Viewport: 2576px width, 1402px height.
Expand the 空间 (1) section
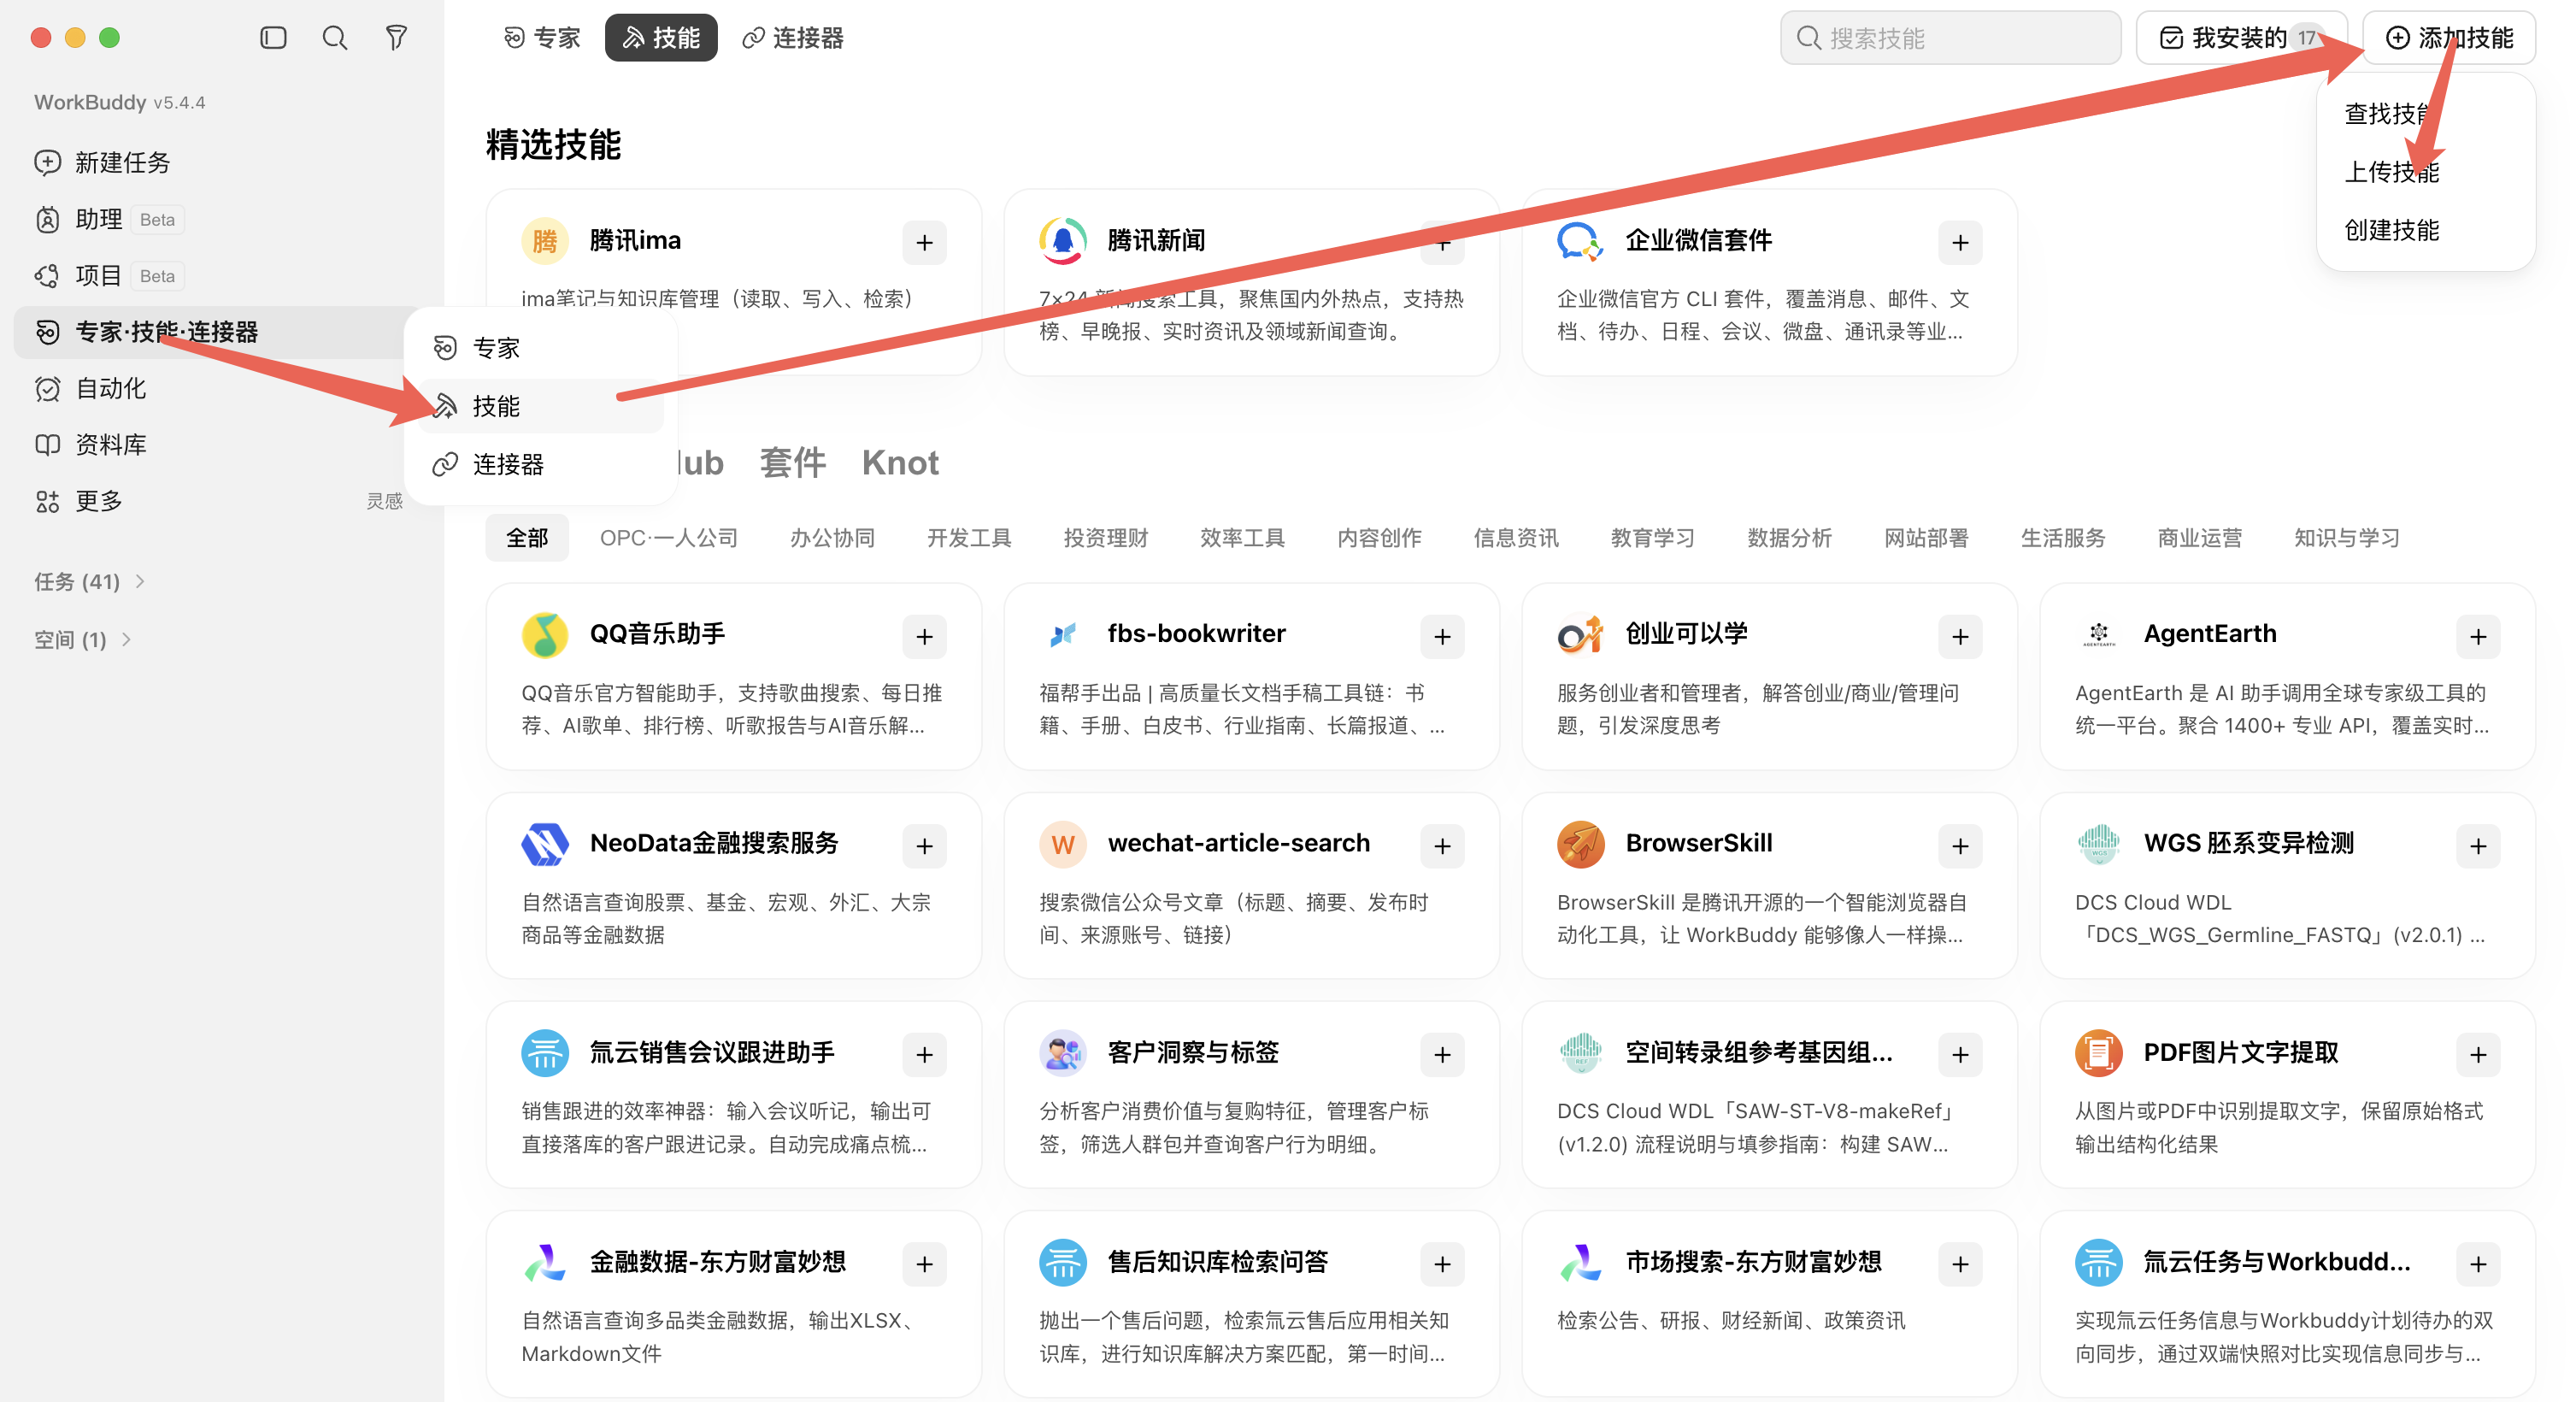point(83,640)
